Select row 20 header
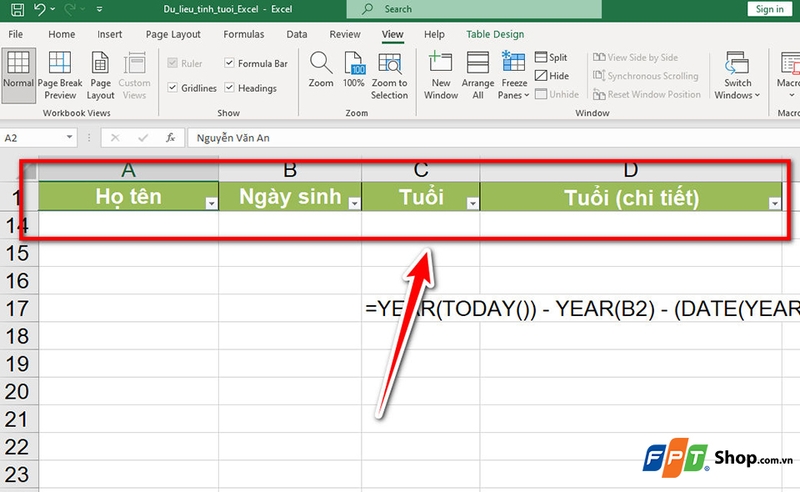This screenshot has height=492, width=800. [x=19, y=391]
